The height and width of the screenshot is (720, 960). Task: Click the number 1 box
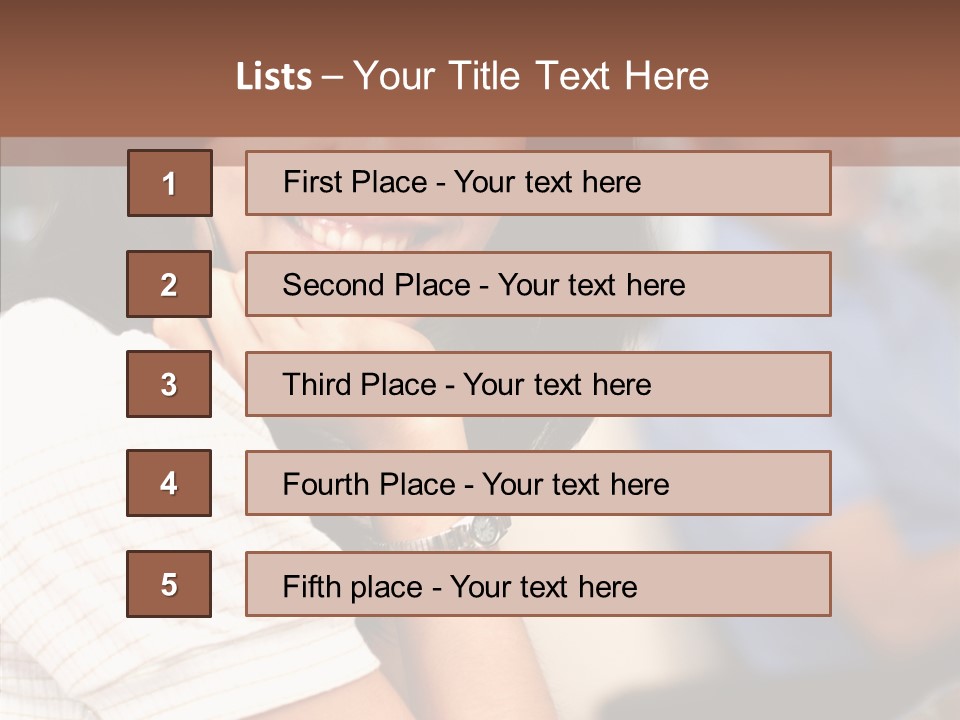[x=170, y=183]
